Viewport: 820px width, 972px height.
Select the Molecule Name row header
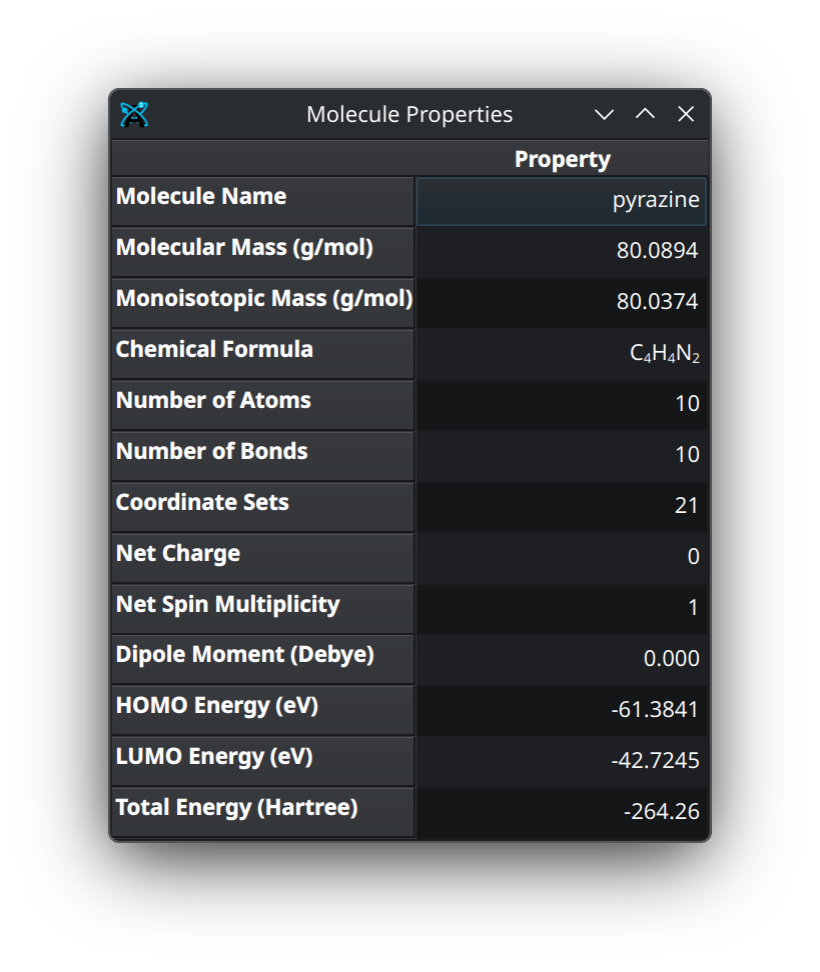(x=262, y=200)
